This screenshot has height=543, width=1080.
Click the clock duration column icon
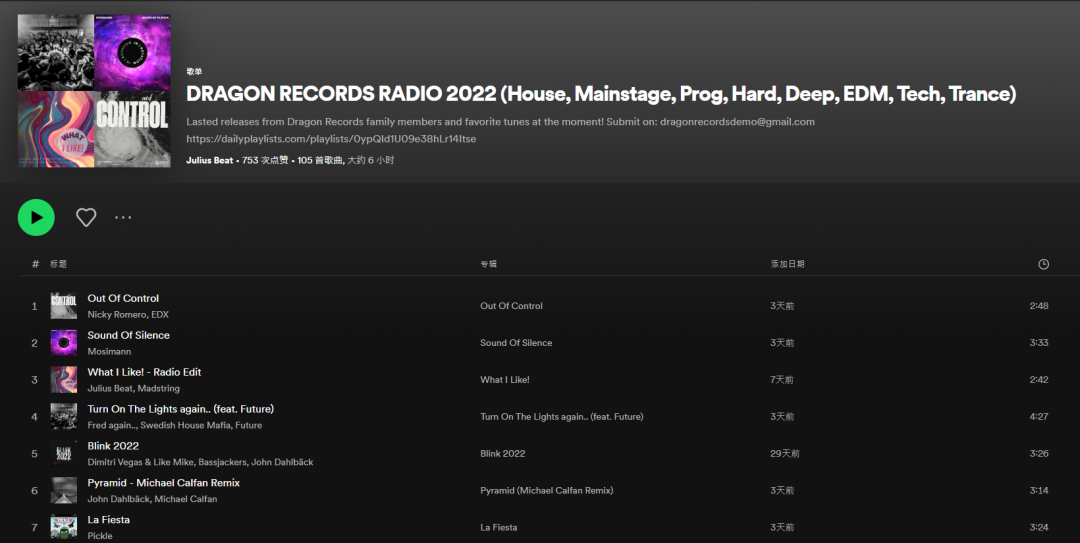click(x=1043, y=264)
